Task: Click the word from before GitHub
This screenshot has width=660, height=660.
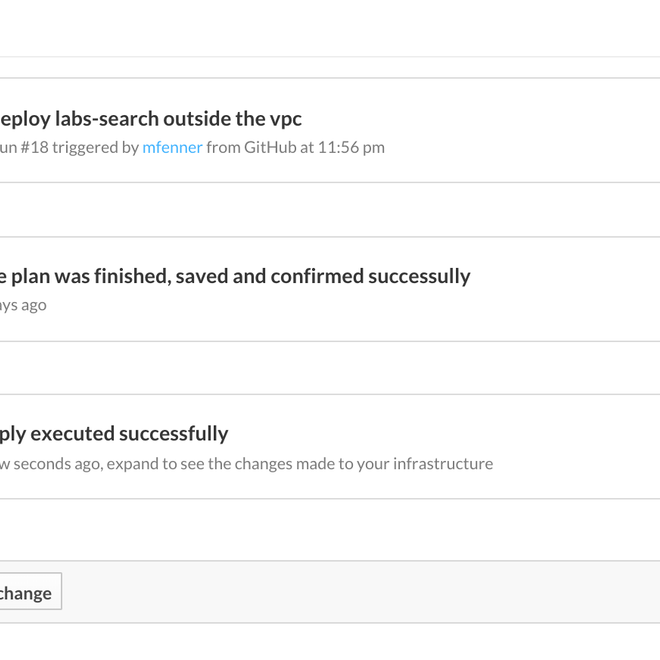Action: pos(224,147)
